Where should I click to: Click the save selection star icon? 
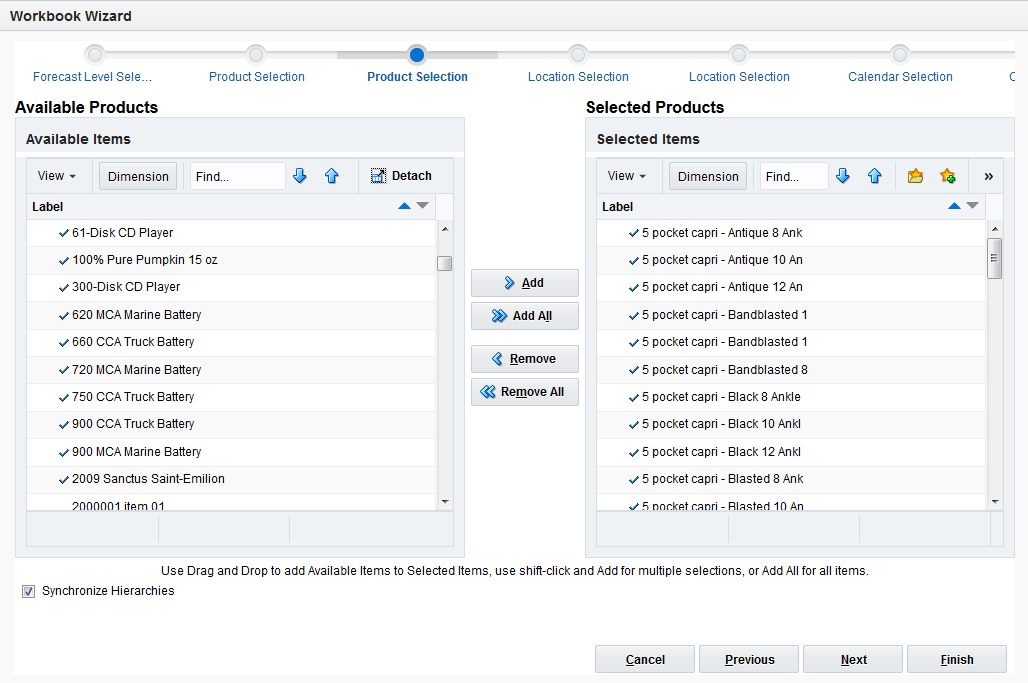947,176
